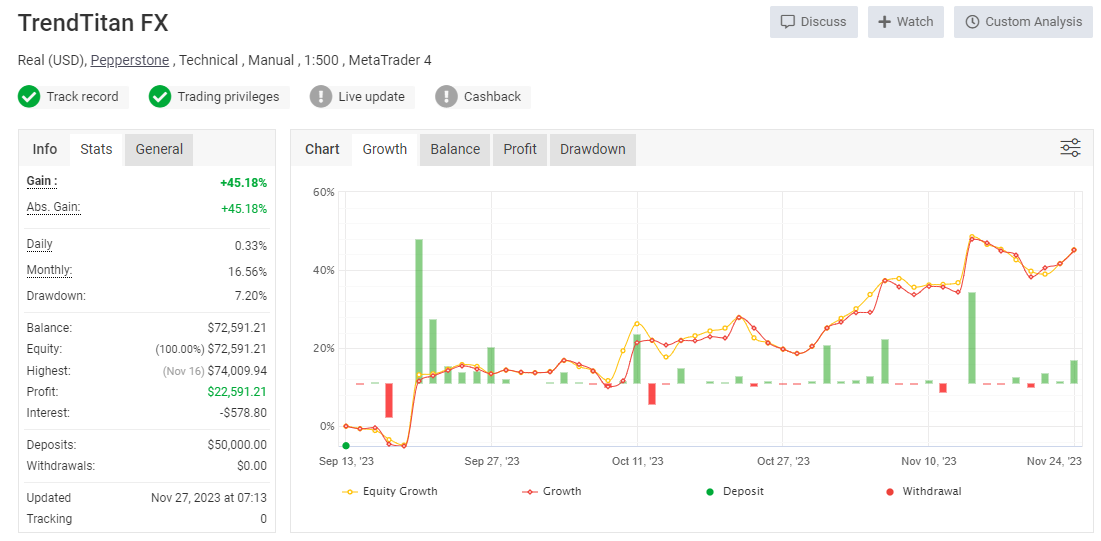1101x541 pixels.
Task: Open the Balance chart tab
Action: (x=455, y=149)
